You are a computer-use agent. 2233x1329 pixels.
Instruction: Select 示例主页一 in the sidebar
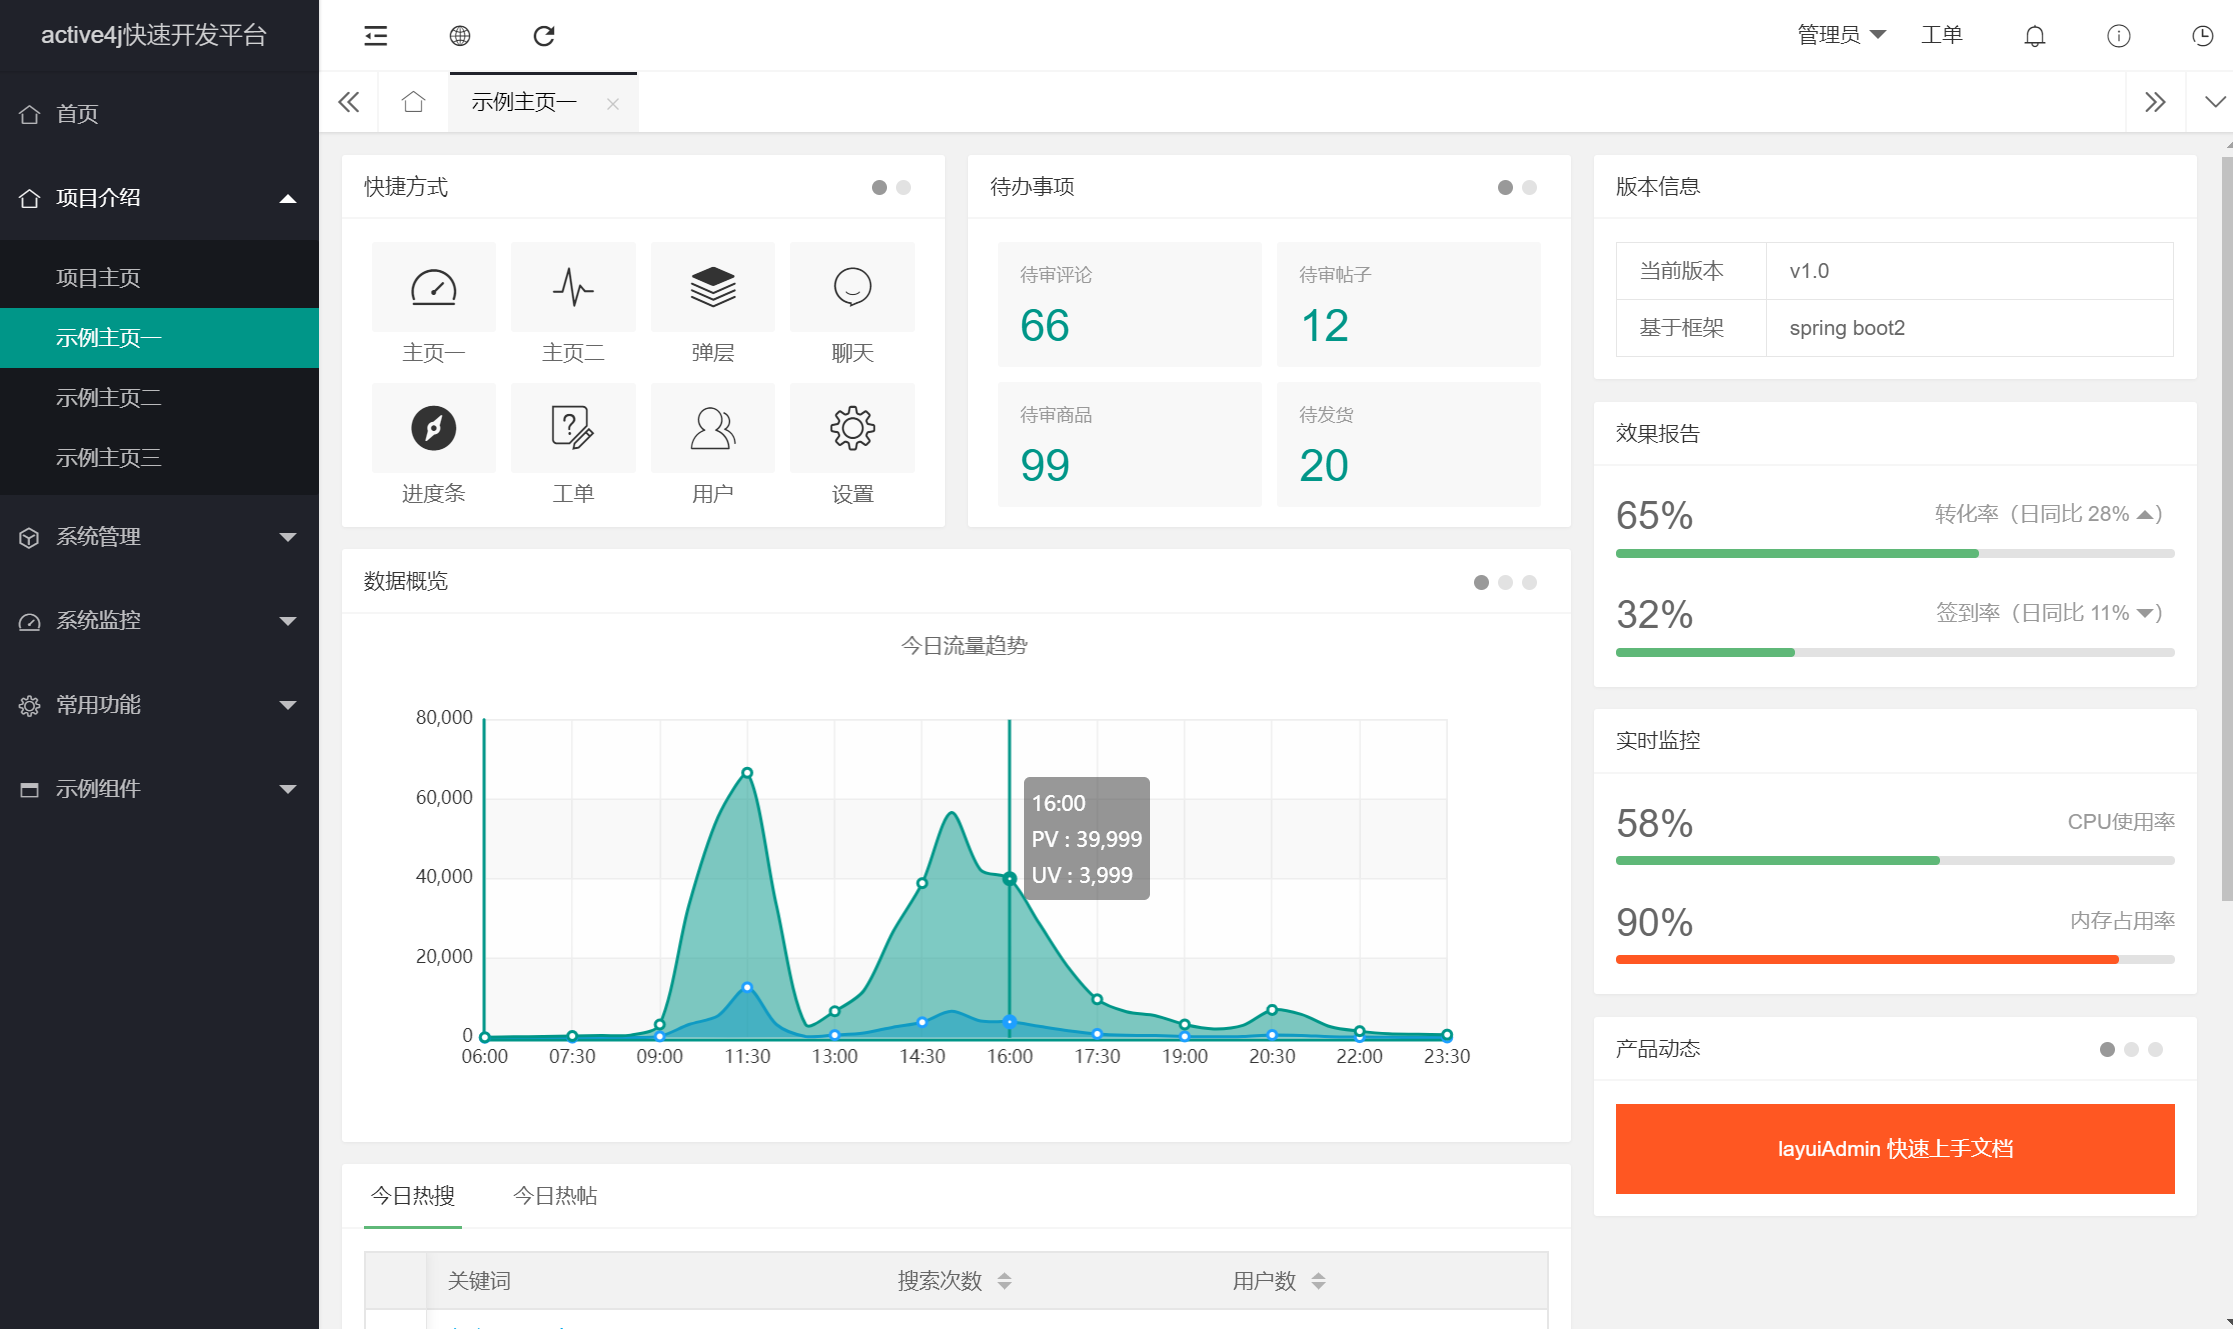[160, 338]
